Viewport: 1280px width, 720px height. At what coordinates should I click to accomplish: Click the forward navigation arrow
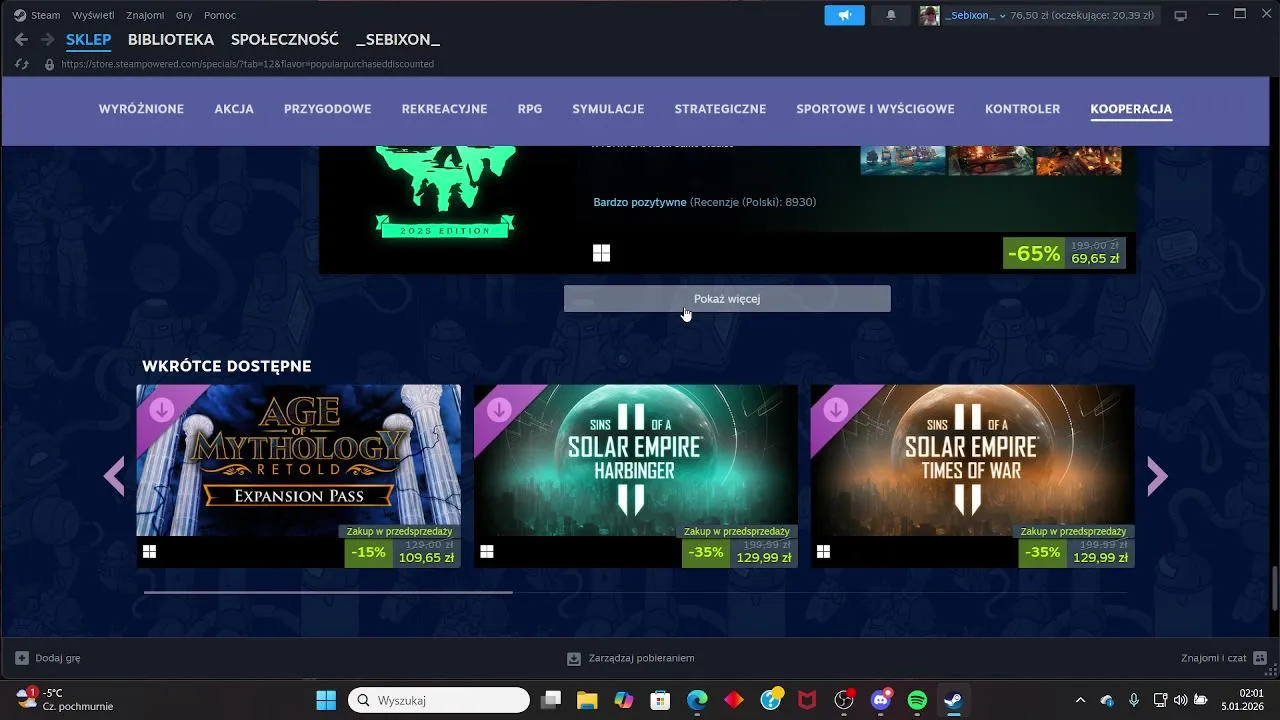(47, 40)
